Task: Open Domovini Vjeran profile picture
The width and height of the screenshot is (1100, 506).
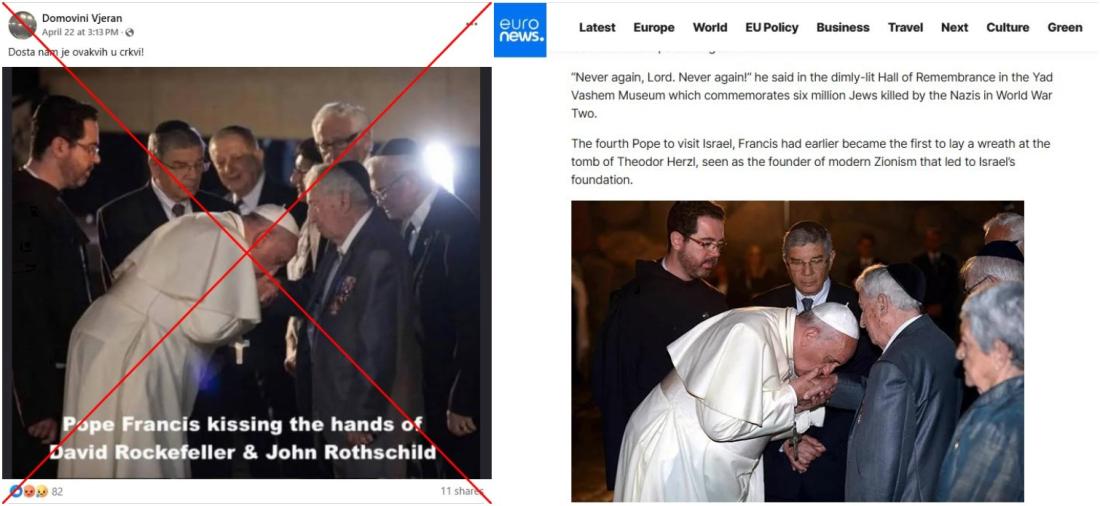Action: 22,25
